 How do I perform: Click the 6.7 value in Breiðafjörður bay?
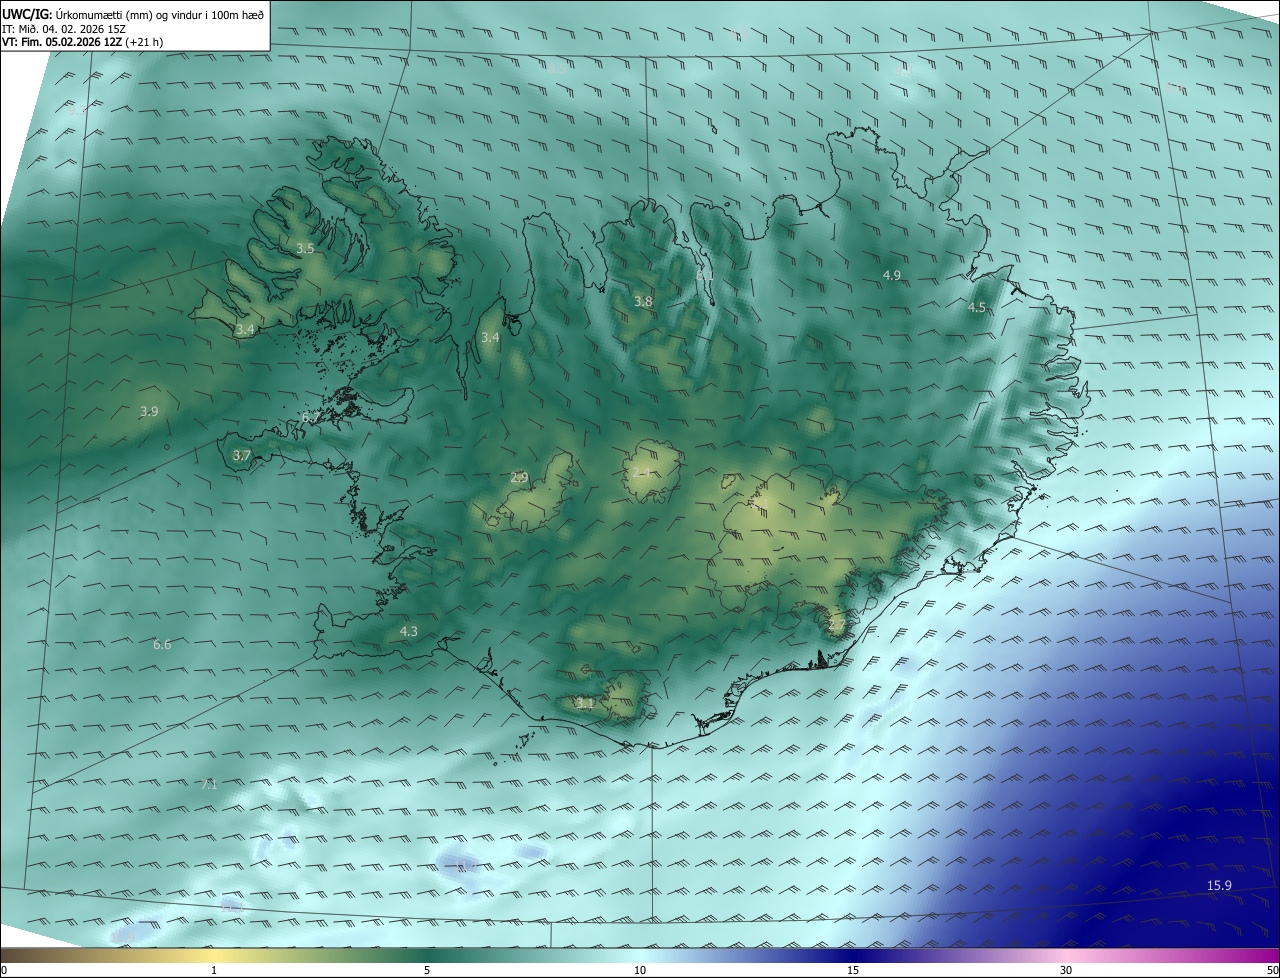pyautogui.click(x=310, y=416)
